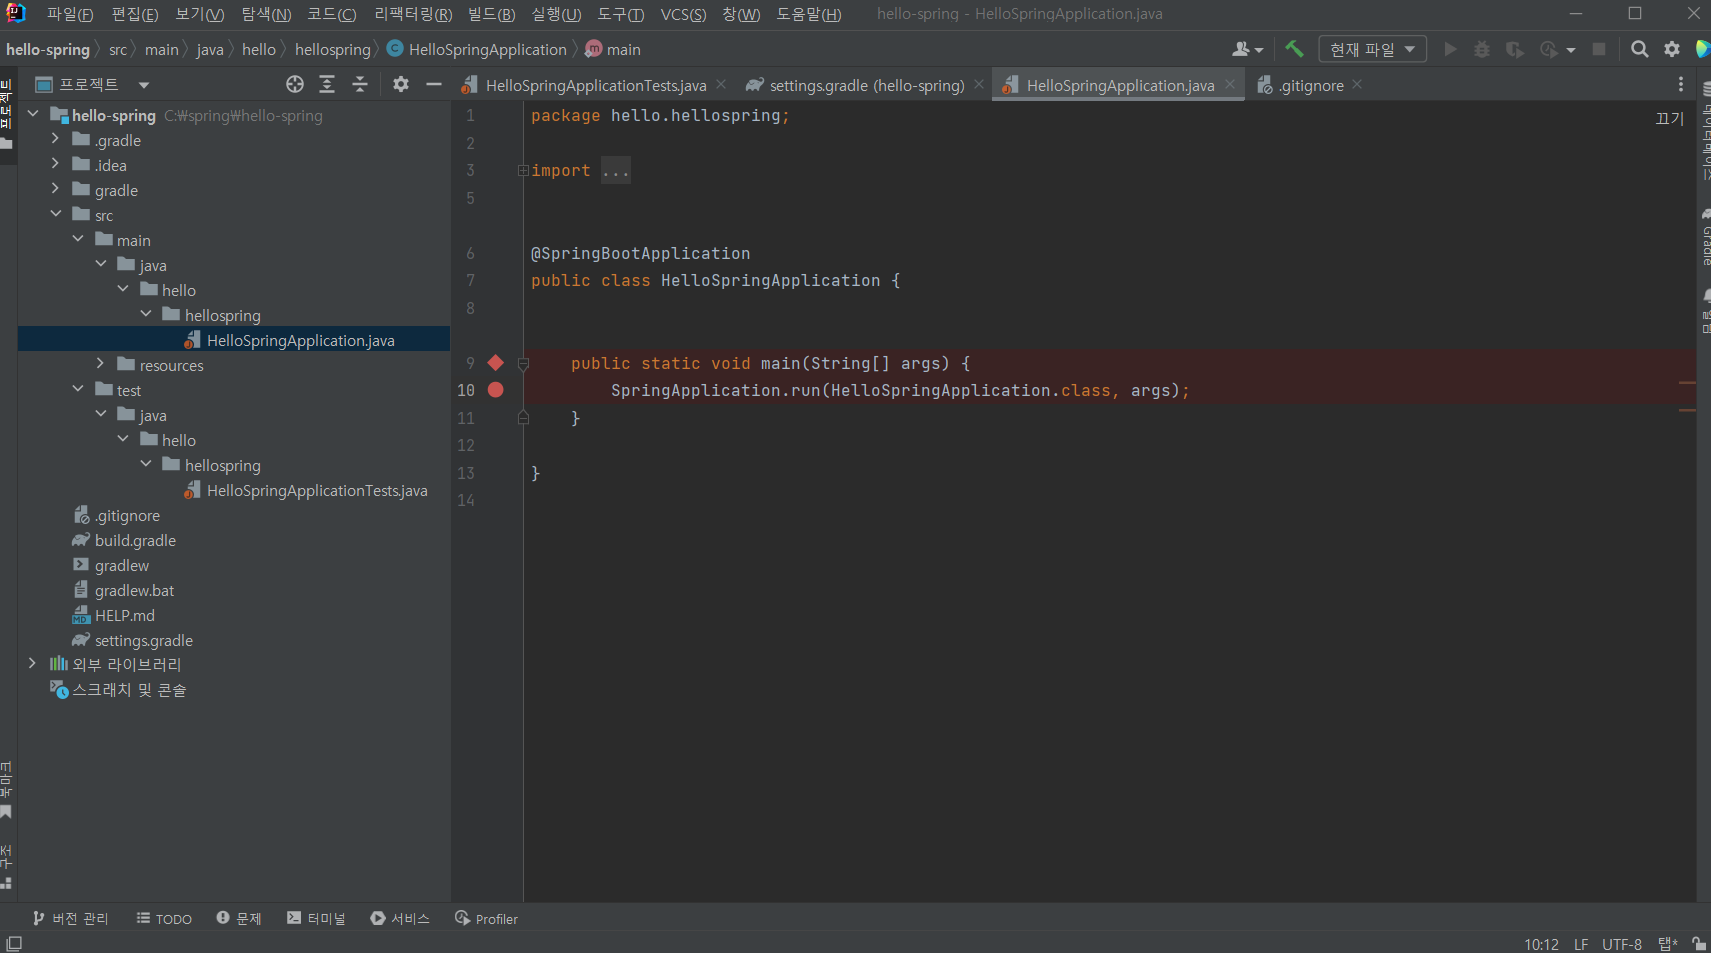
Task: Click the 10:12 caret position indicator
Action: pos(1541,944)
